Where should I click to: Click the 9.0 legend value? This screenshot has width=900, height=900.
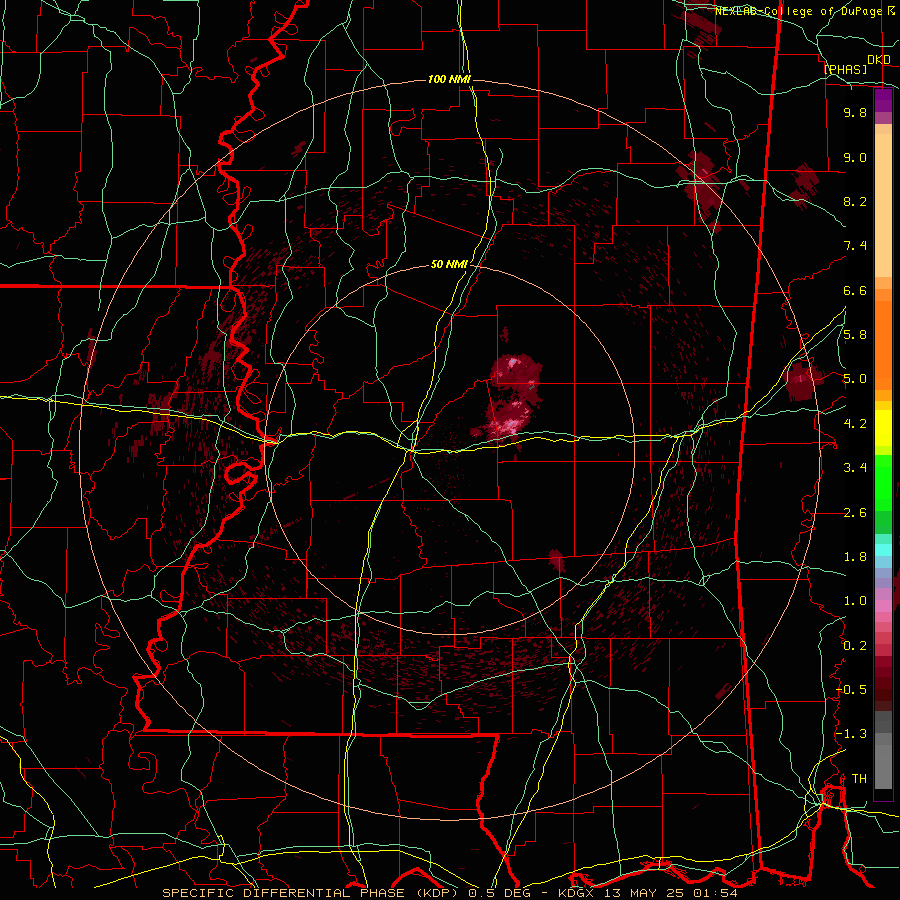tap(855, 157)
